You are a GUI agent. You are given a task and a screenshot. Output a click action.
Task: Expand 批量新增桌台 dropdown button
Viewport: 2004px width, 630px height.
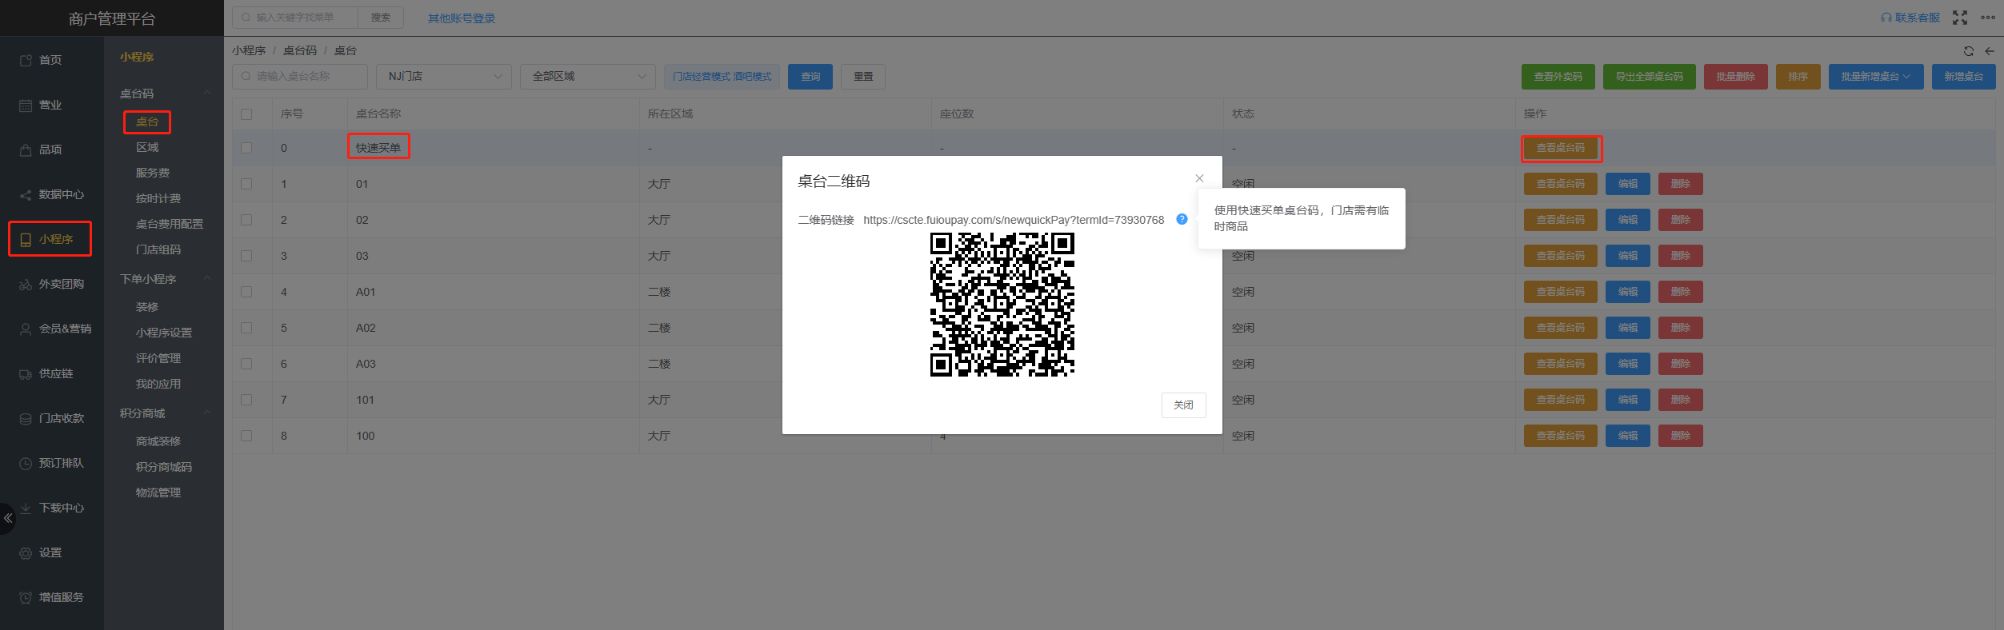click(1876, 77)
